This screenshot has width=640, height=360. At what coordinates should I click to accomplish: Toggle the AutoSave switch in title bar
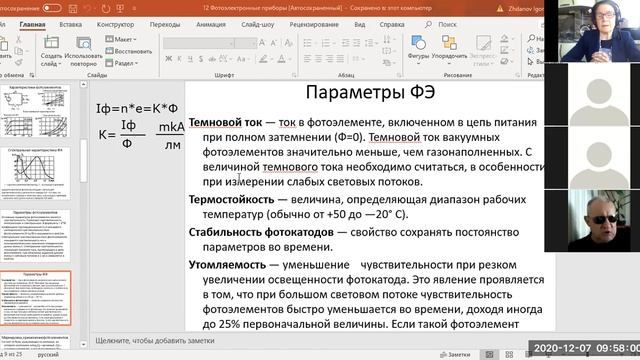click(51, 8)
